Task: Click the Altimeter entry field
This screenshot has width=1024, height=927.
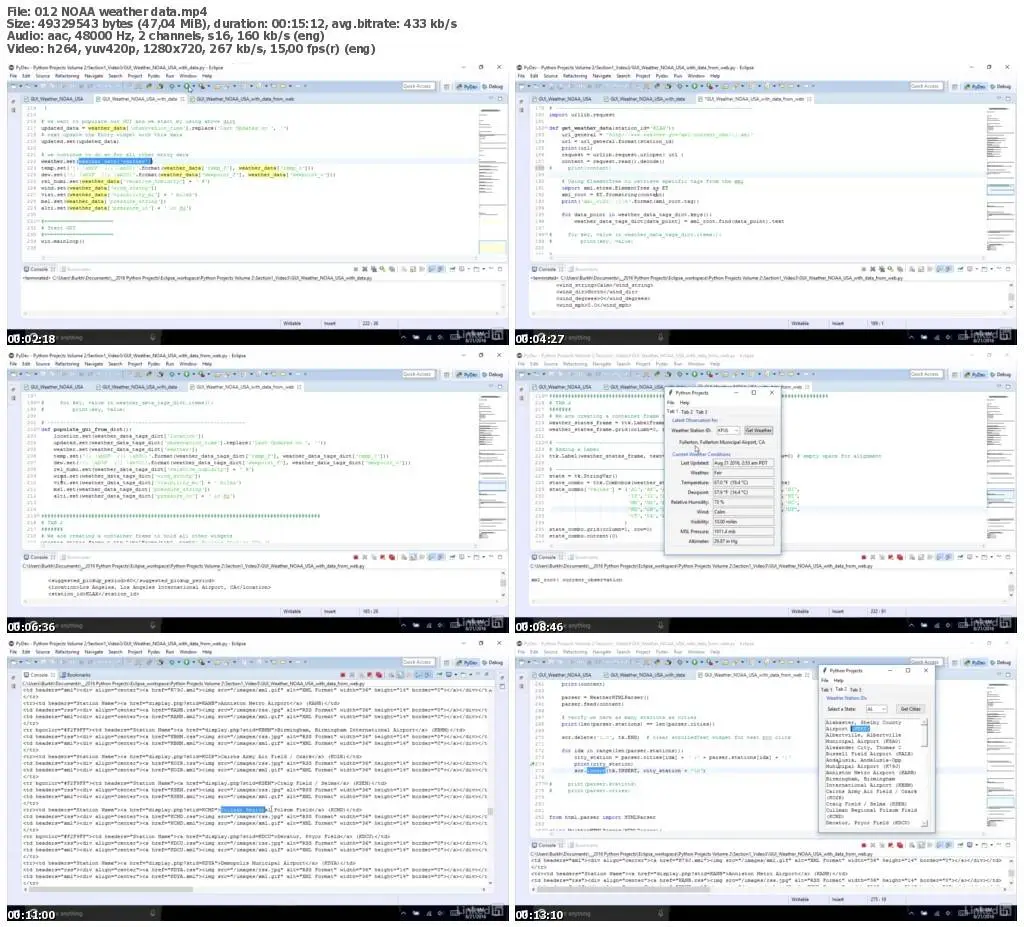Action: [x=743, y=542]
